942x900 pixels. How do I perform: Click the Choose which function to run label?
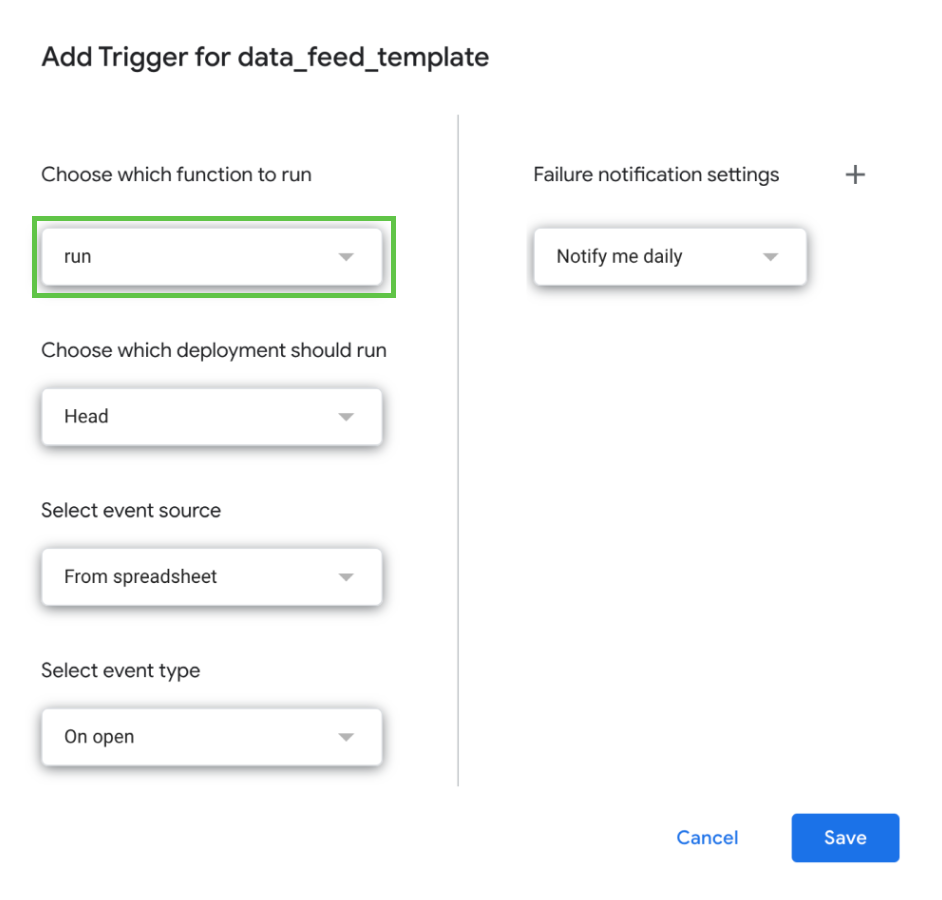(176, 175)
